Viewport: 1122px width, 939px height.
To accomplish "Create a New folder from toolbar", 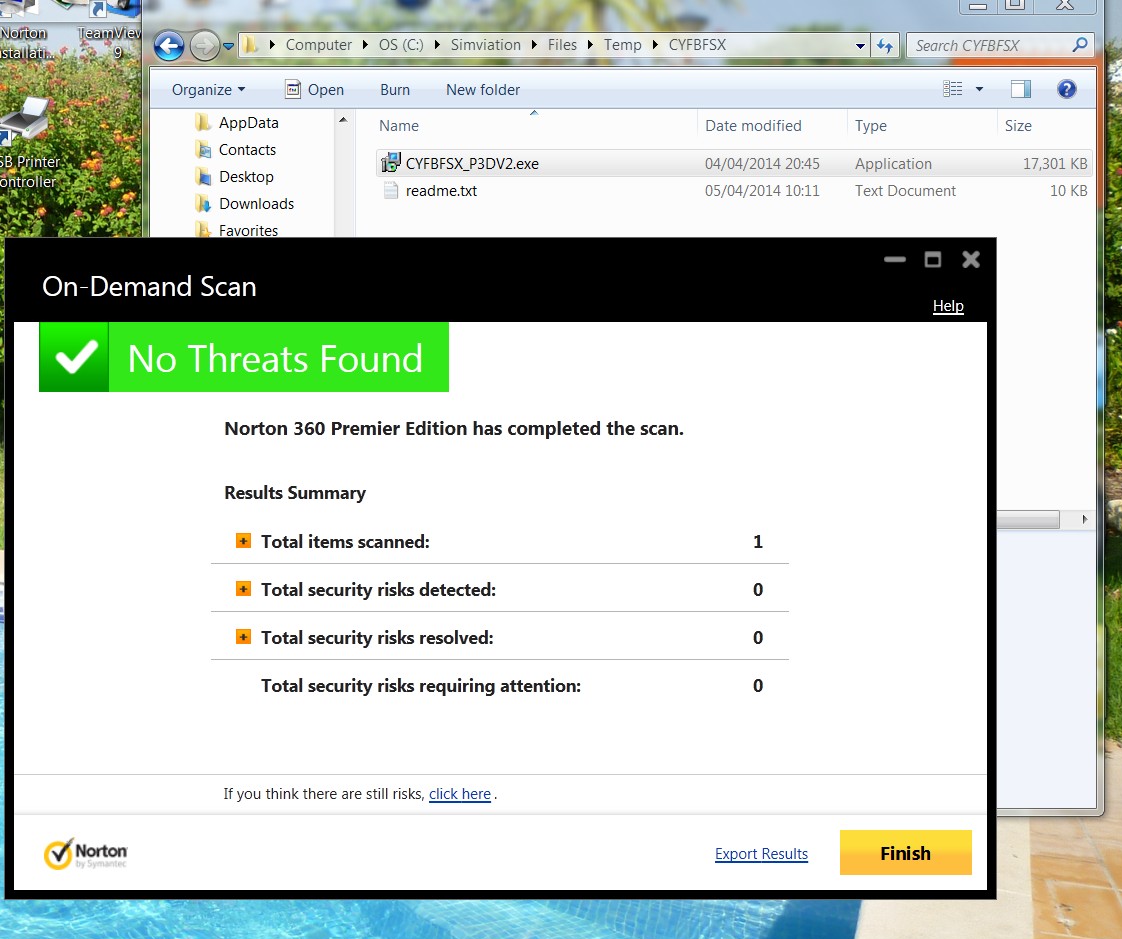I will click(483, 89).
